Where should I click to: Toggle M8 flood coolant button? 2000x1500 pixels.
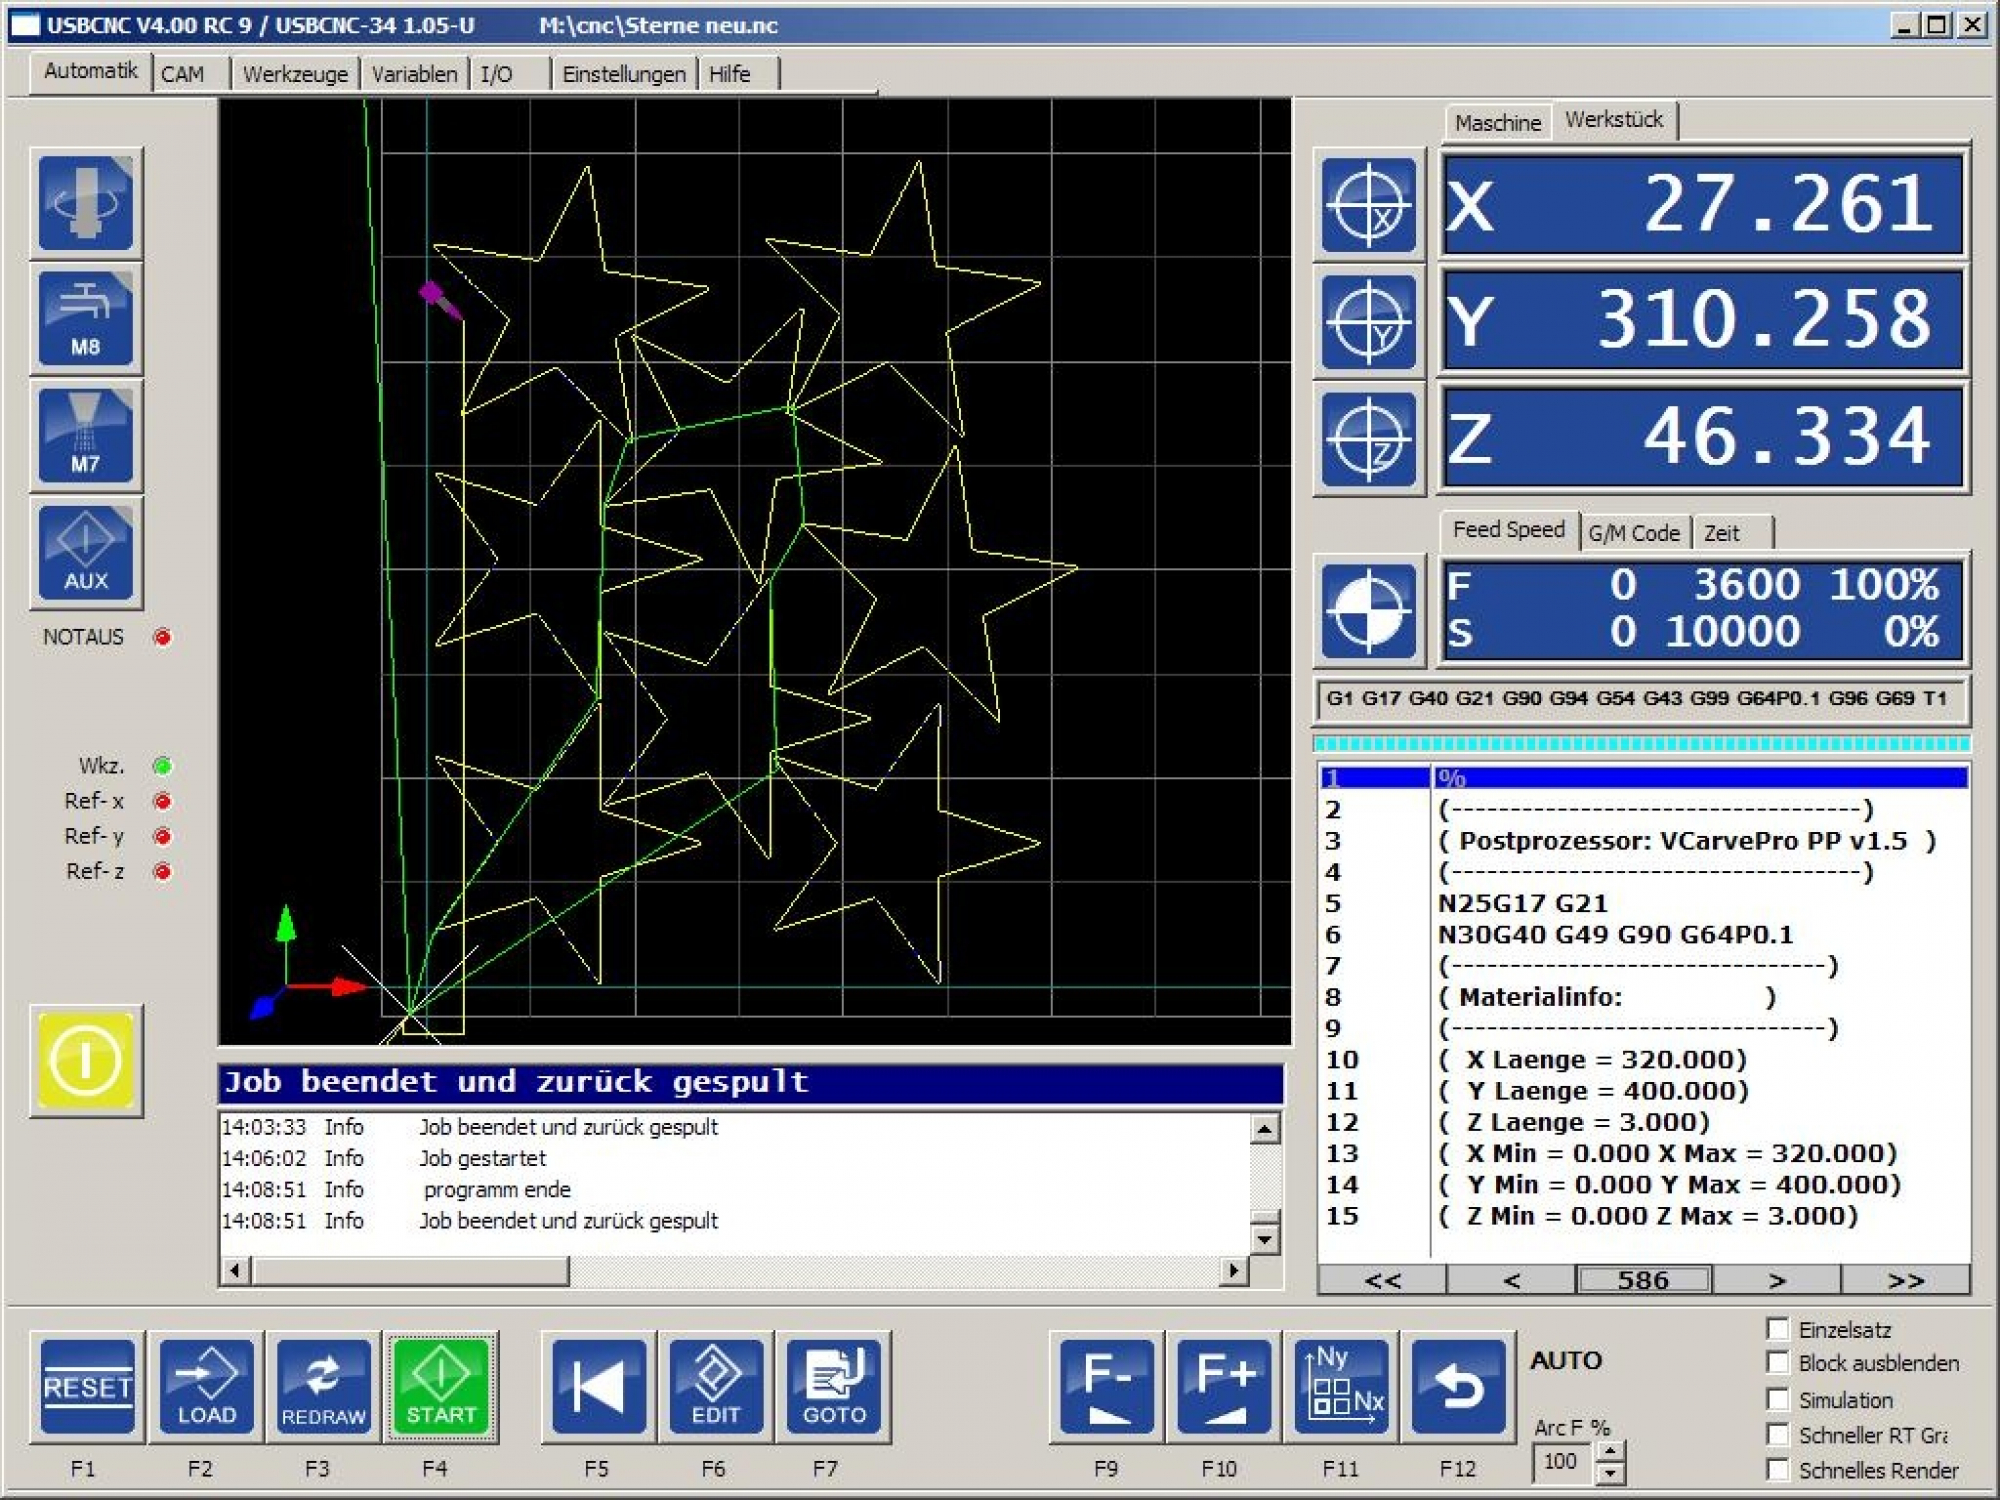tap(86, 319)
